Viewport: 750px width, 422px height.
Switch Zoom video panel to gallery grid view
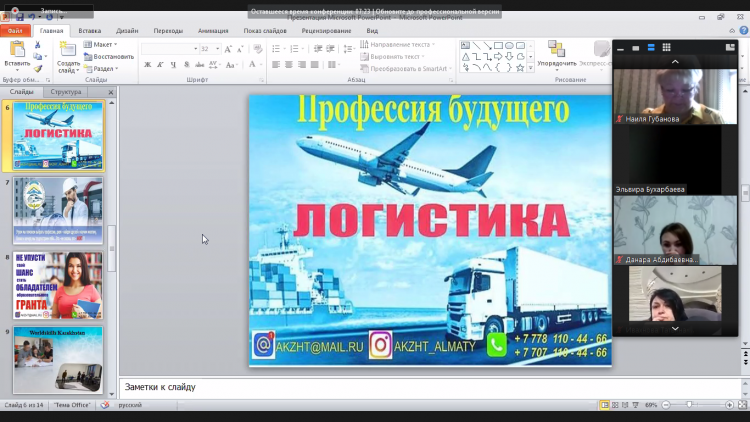tap(667, 47)
